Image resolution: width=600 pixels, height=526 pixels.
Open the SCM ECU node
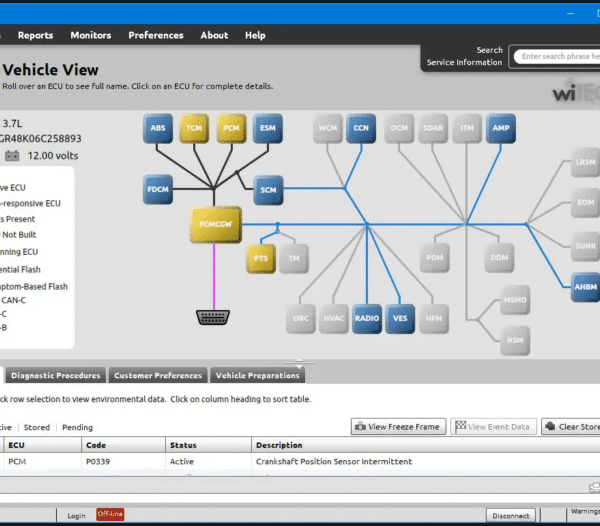pyautogui.click(x=267, y=188)
